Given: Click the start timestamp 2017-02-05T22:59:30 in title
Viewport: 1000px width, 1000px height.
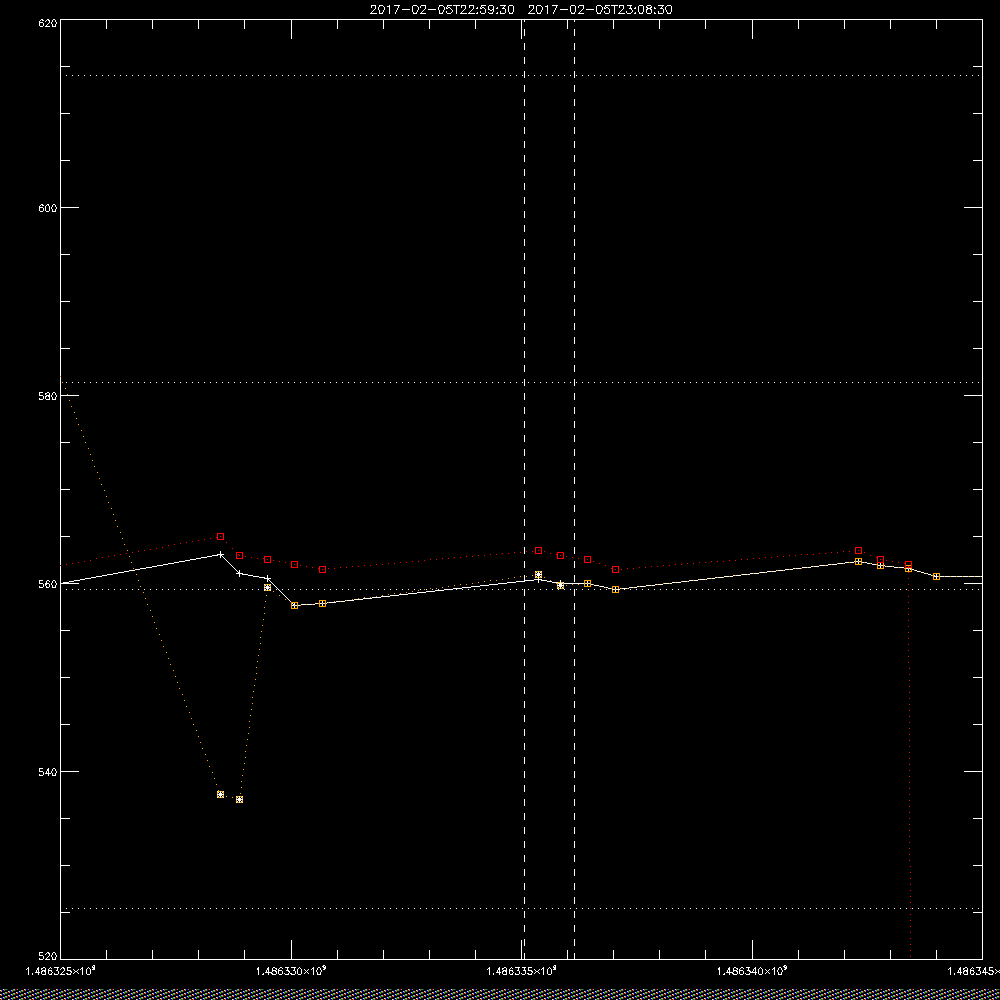Looking at the screenshot, I should click(442, 10).
